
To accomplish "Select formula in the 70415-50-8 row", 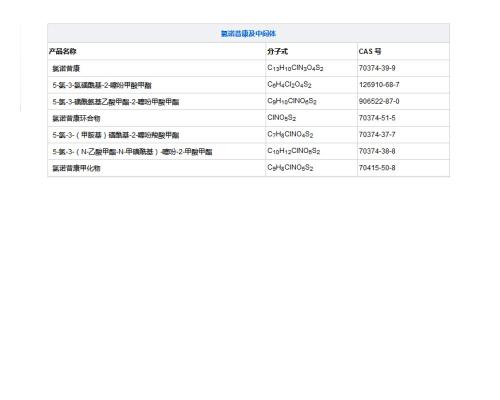I will tap(290, 168).
